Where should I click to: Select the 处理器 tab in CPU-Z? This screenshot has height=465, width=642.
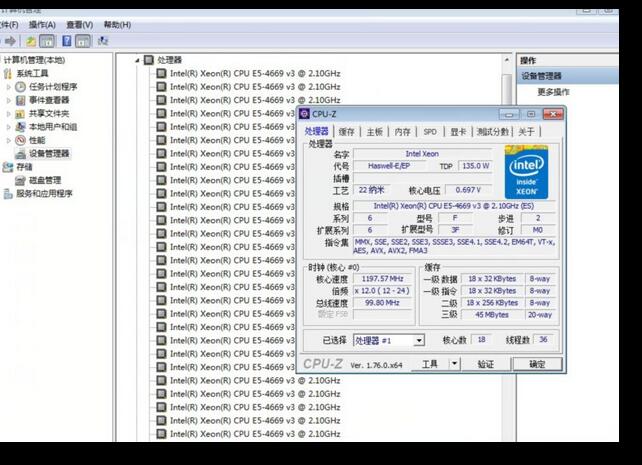[x=316, y=131]
